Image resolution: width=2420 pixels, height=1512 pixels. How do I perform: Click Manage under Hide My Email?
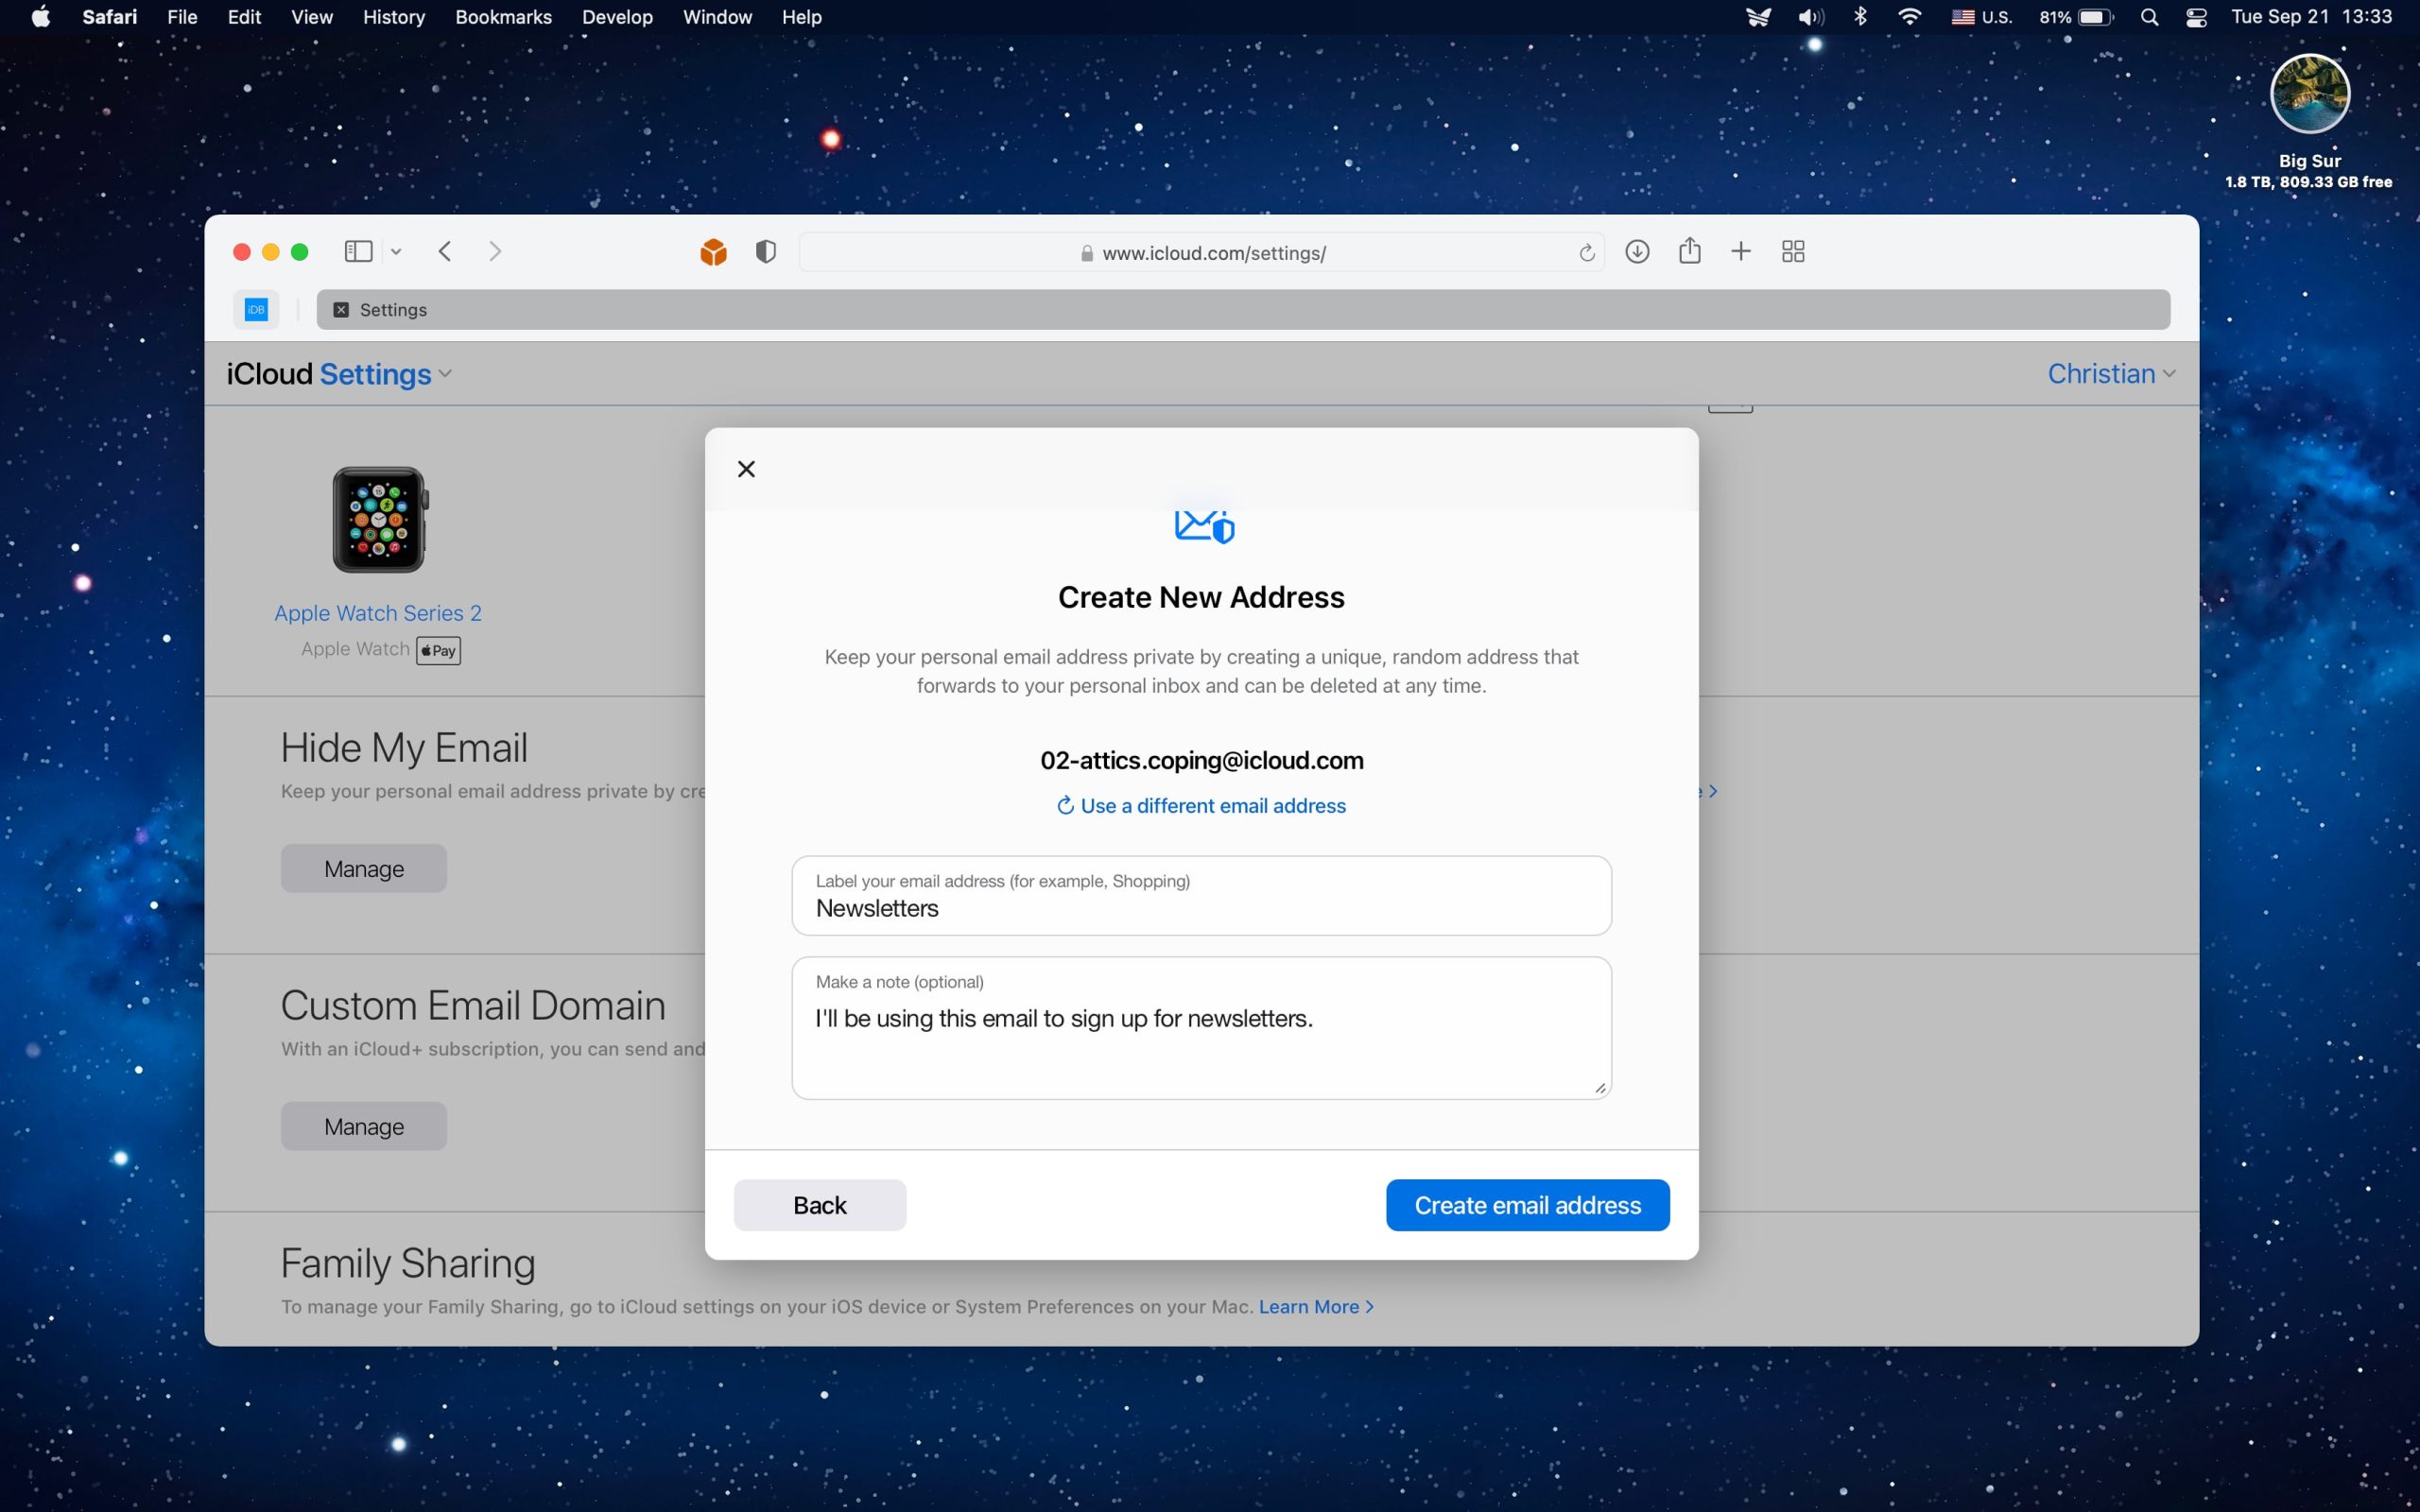pyautogui.click(x=364, y=868)
